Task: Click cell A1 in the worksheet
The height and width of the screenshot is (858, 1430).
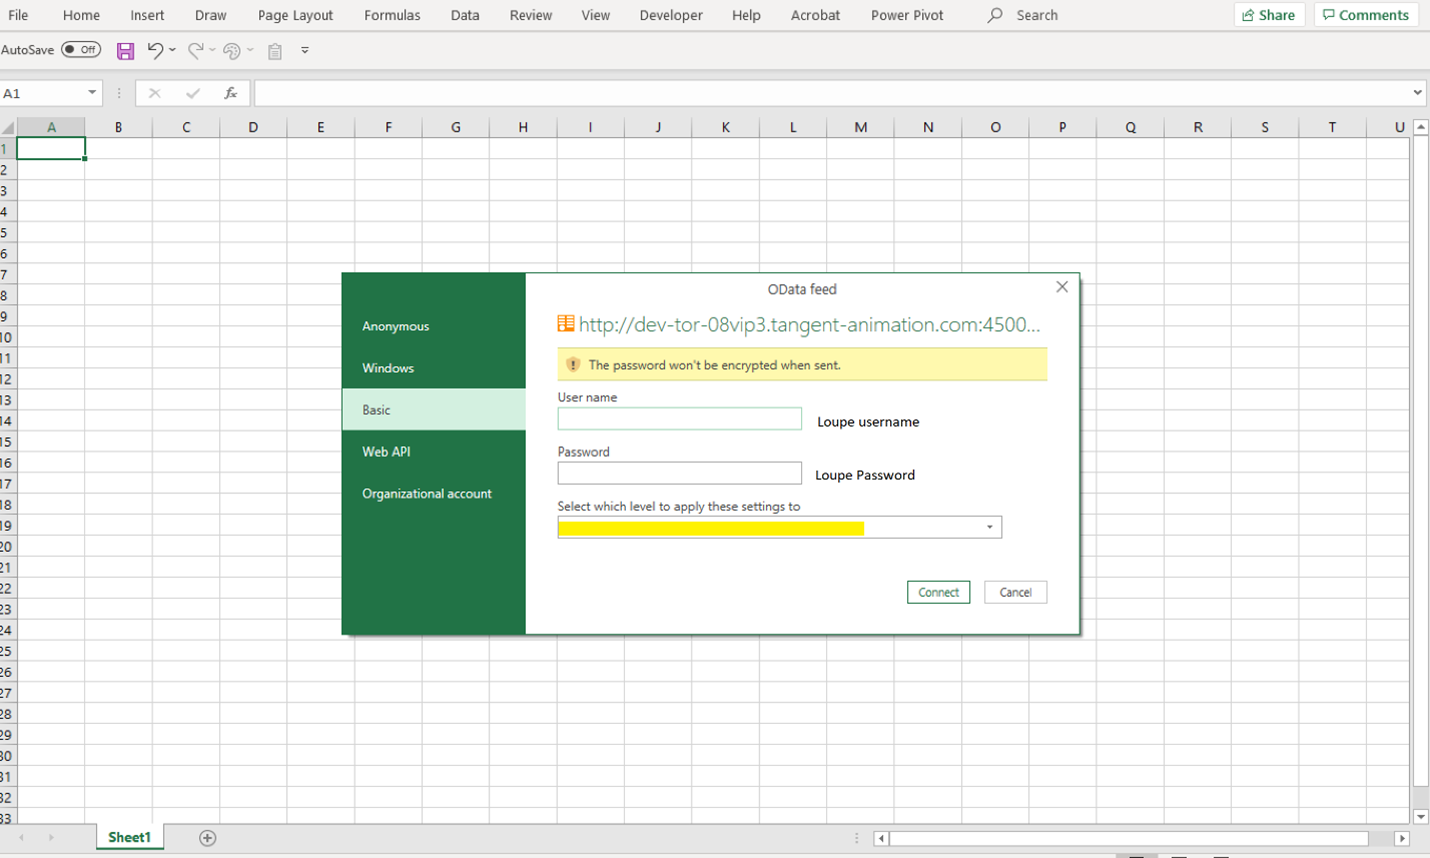Action: (51, 149)
